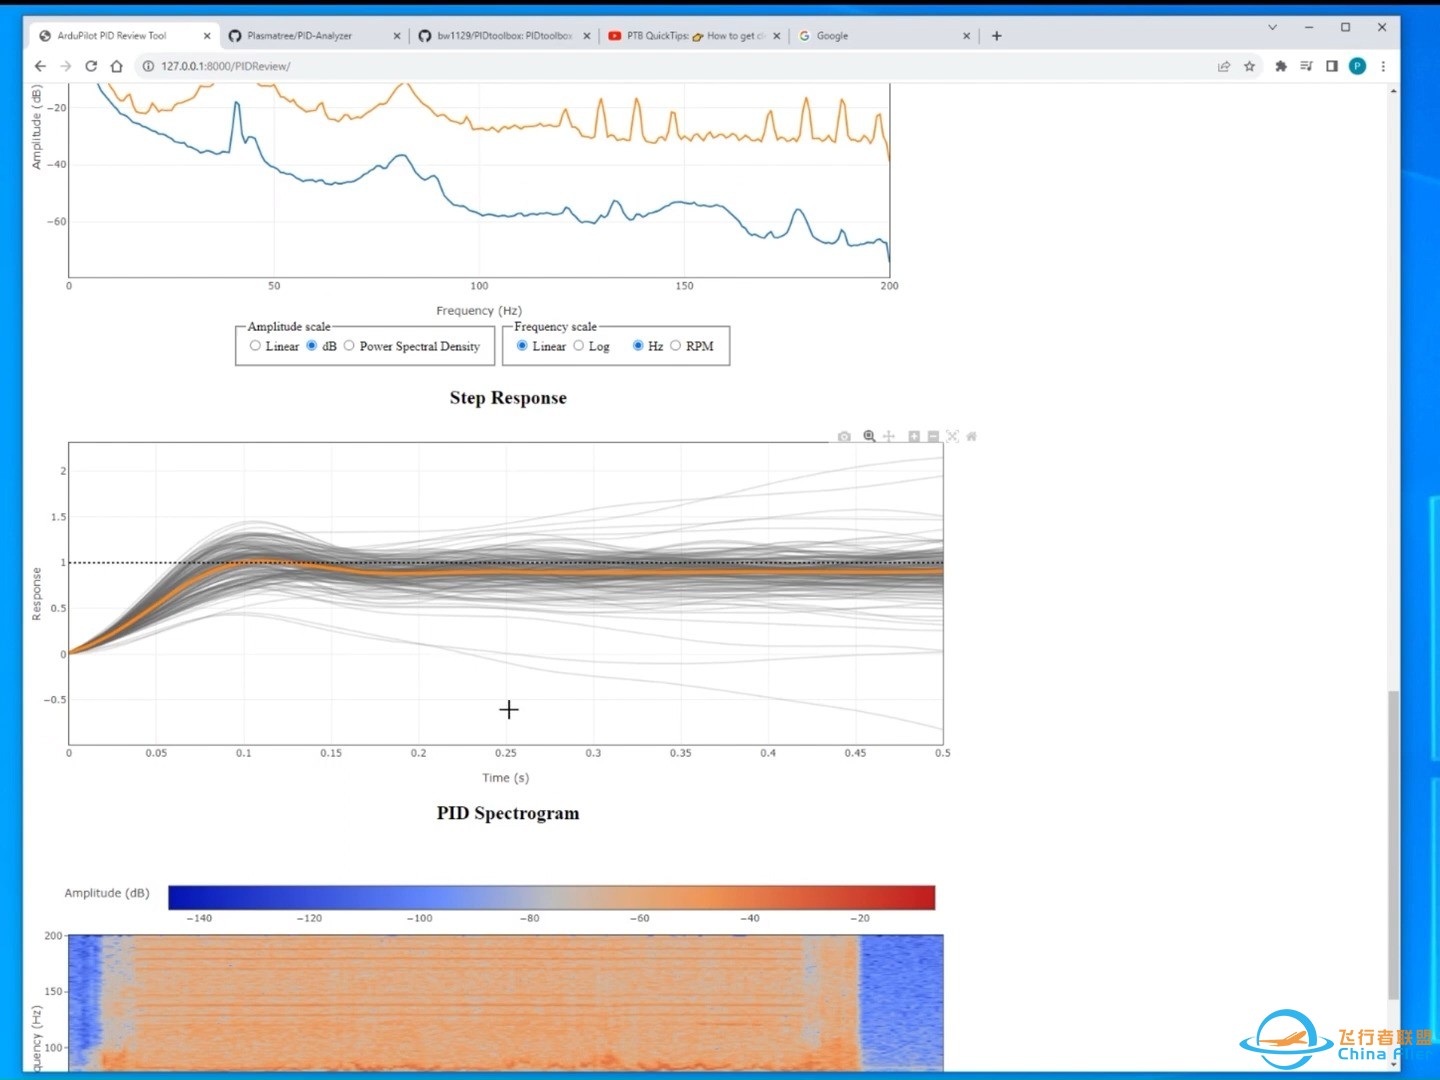Reset Step Response plot axes (home icon)
Viewport: 1440px width, 1080px height.
(x=971, y=437)
